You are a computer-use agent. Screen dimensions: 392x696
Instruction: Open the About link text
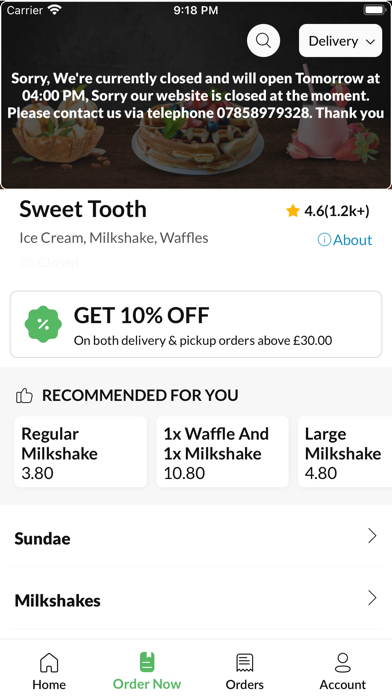tap(352, 240)
